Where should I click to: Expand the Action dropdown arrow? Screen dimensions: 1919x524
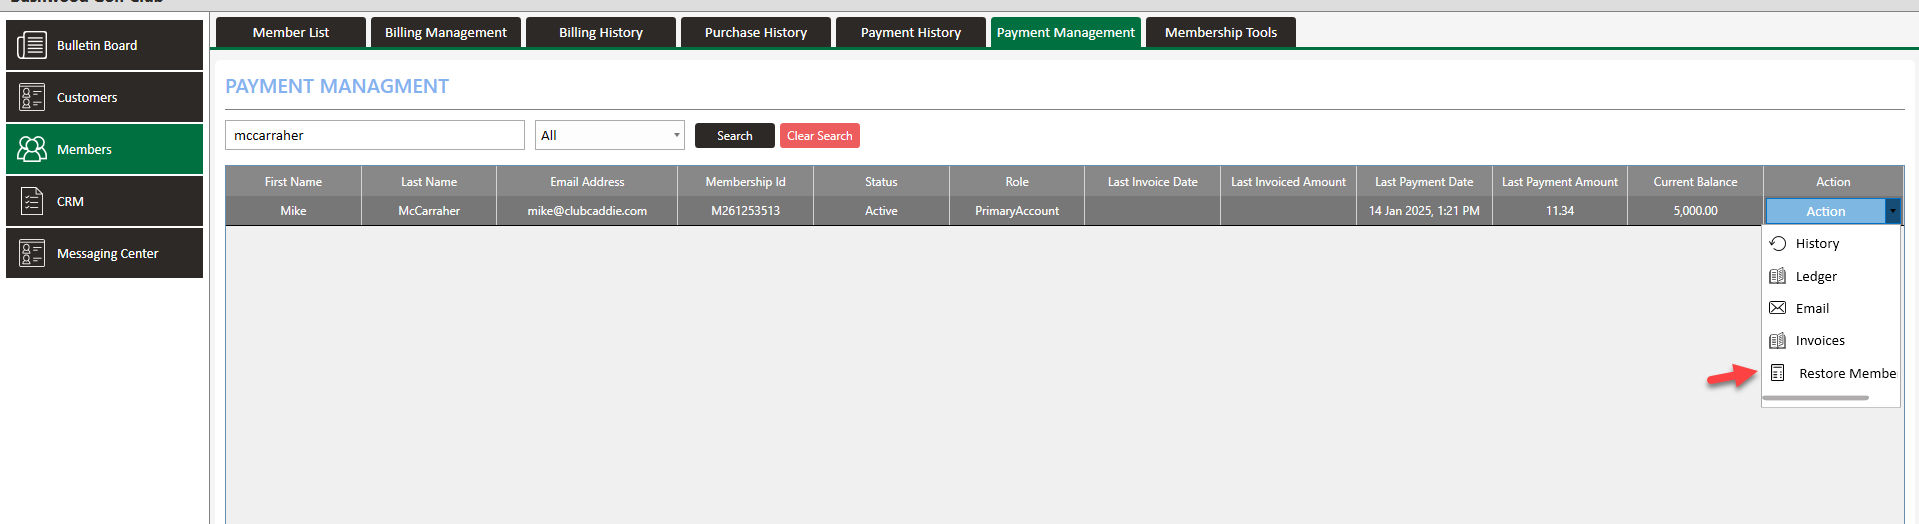coord(1892,211)
